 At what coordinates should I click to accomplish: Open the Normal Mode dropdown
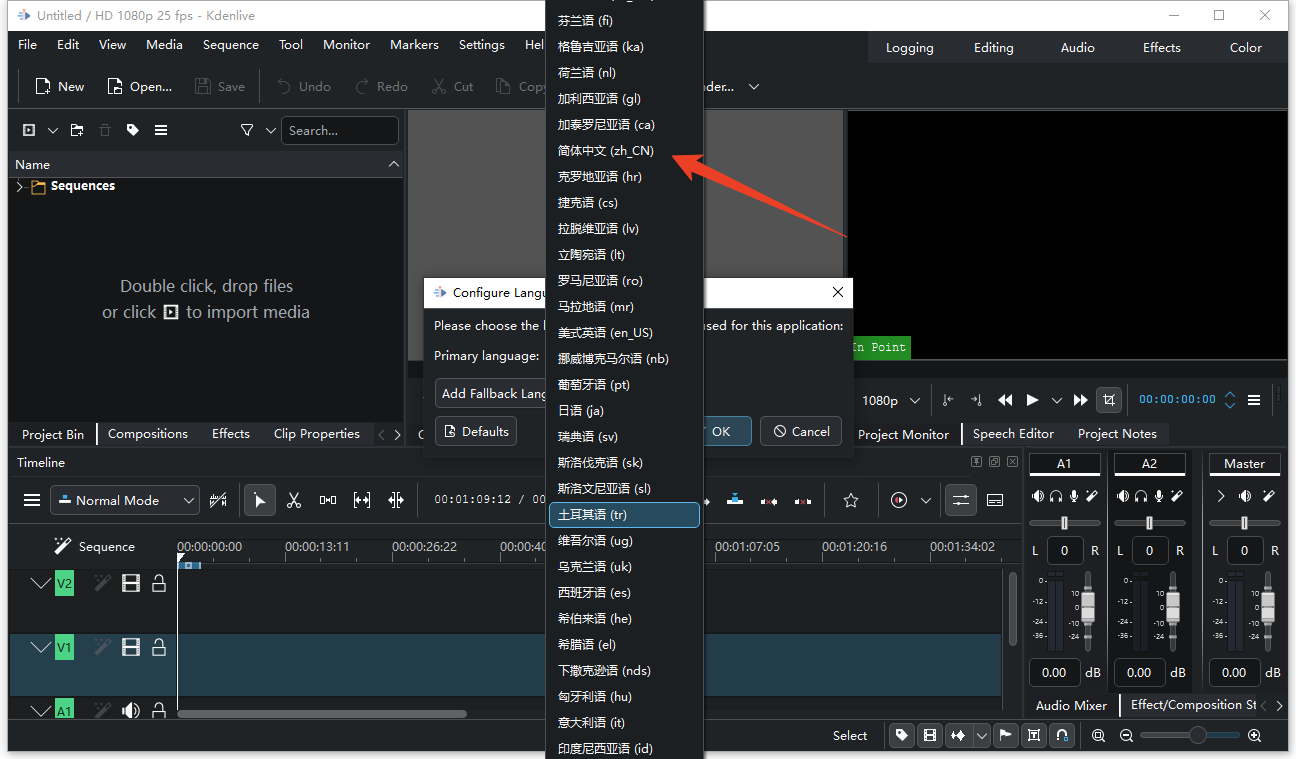coord(125,500)
